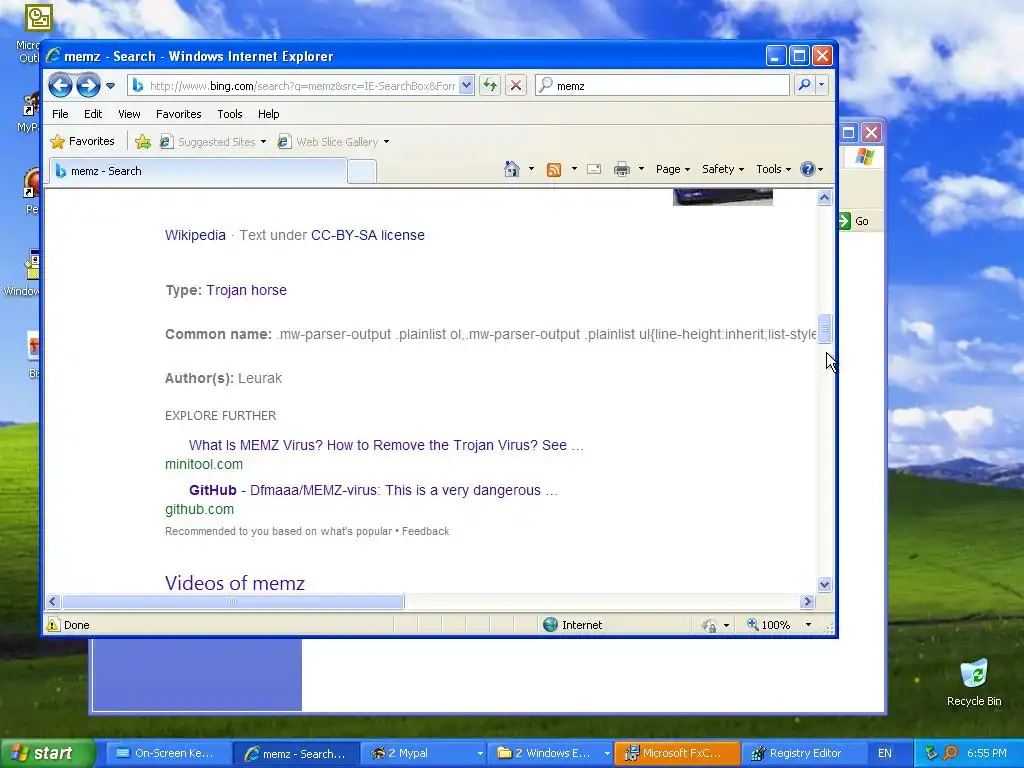This screenshot has width=1024, height=768.
Task: Click the vertical scrollbar up arrow
Action: coord(824,197)
